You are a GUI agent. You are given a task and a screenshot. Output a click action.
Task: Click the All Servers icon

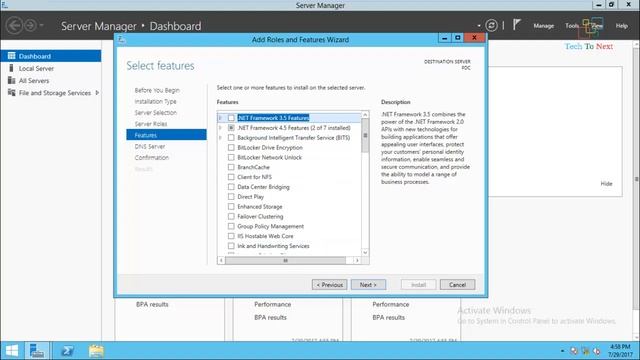[11, 80]
